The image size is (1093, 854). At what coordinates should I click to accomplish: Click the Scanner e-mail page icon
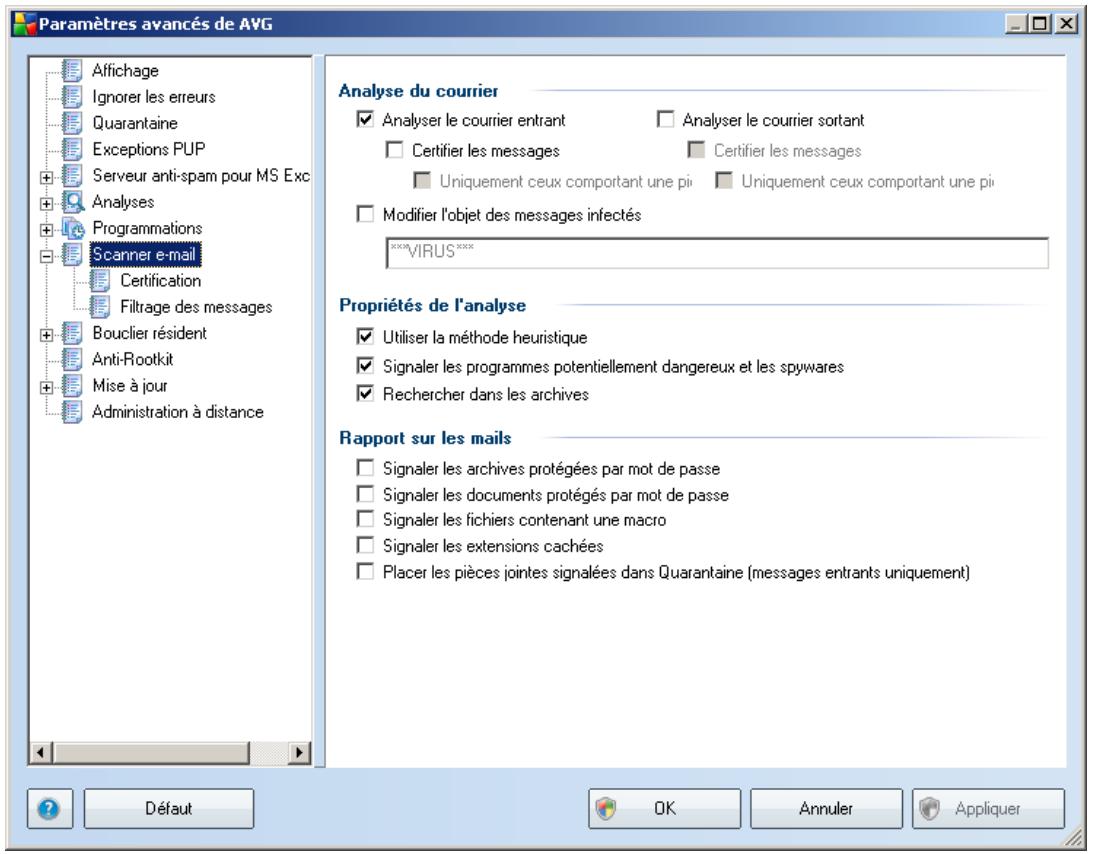[x=72, y=254]
